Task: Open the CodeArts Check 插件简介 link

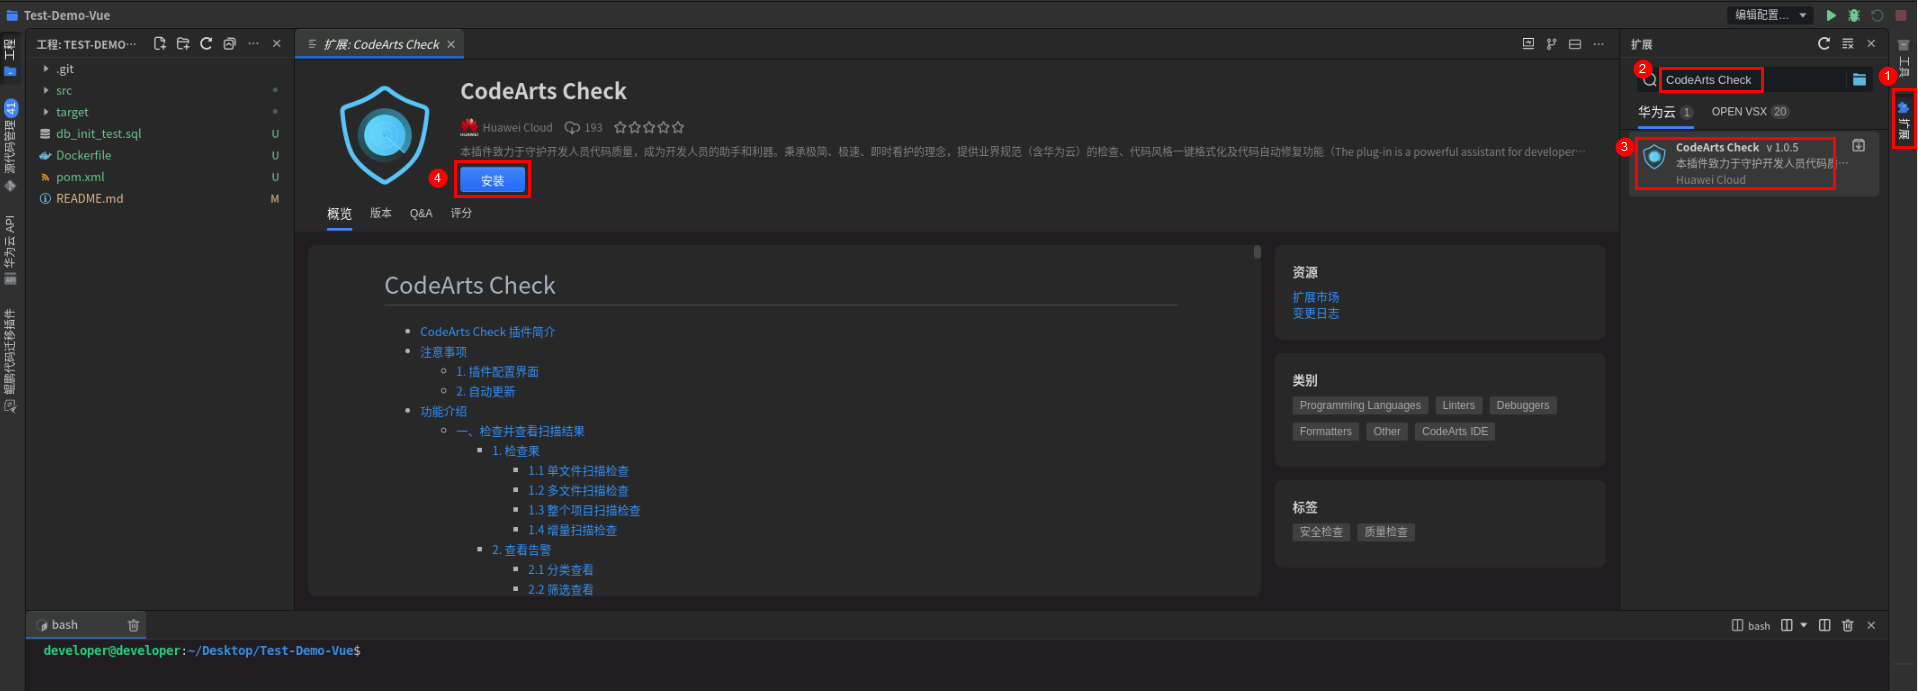Action: click(x=487, y=332)
